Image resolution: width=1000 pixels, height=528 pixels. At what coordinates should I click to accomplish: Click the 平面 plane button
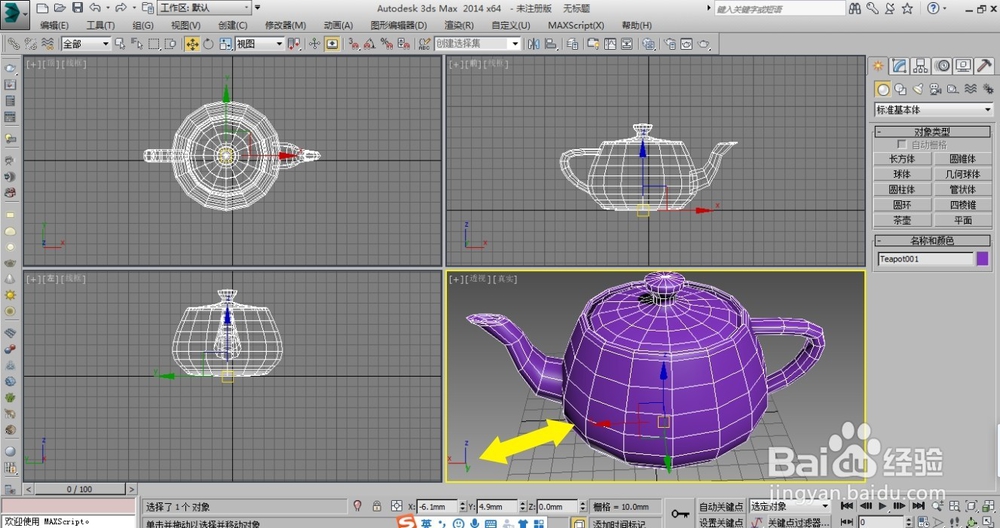click(x=962, y=220)
